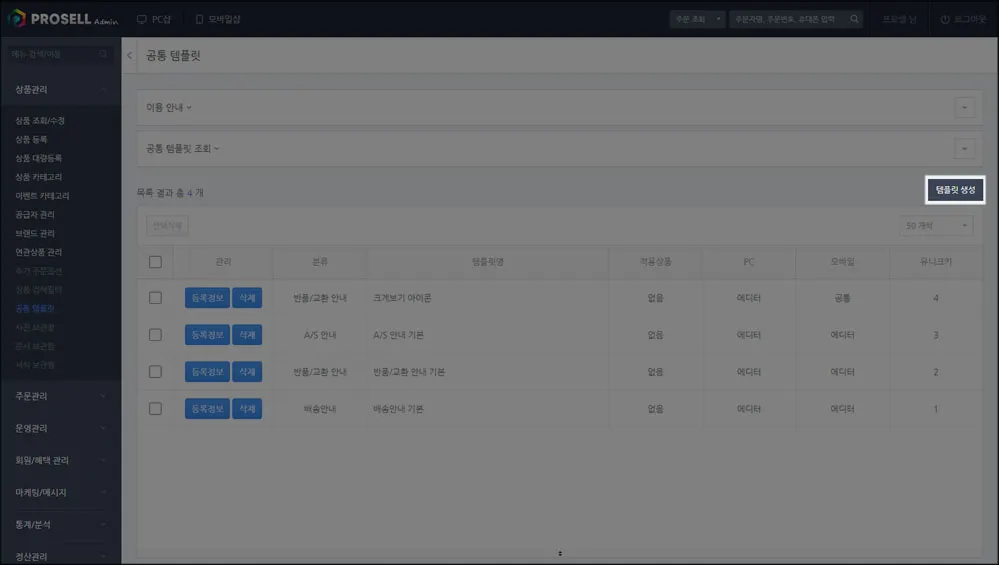Select 공통 템플릿 in sidebar
This screenshot has height=565, width=999.
(x=35, y=309)
